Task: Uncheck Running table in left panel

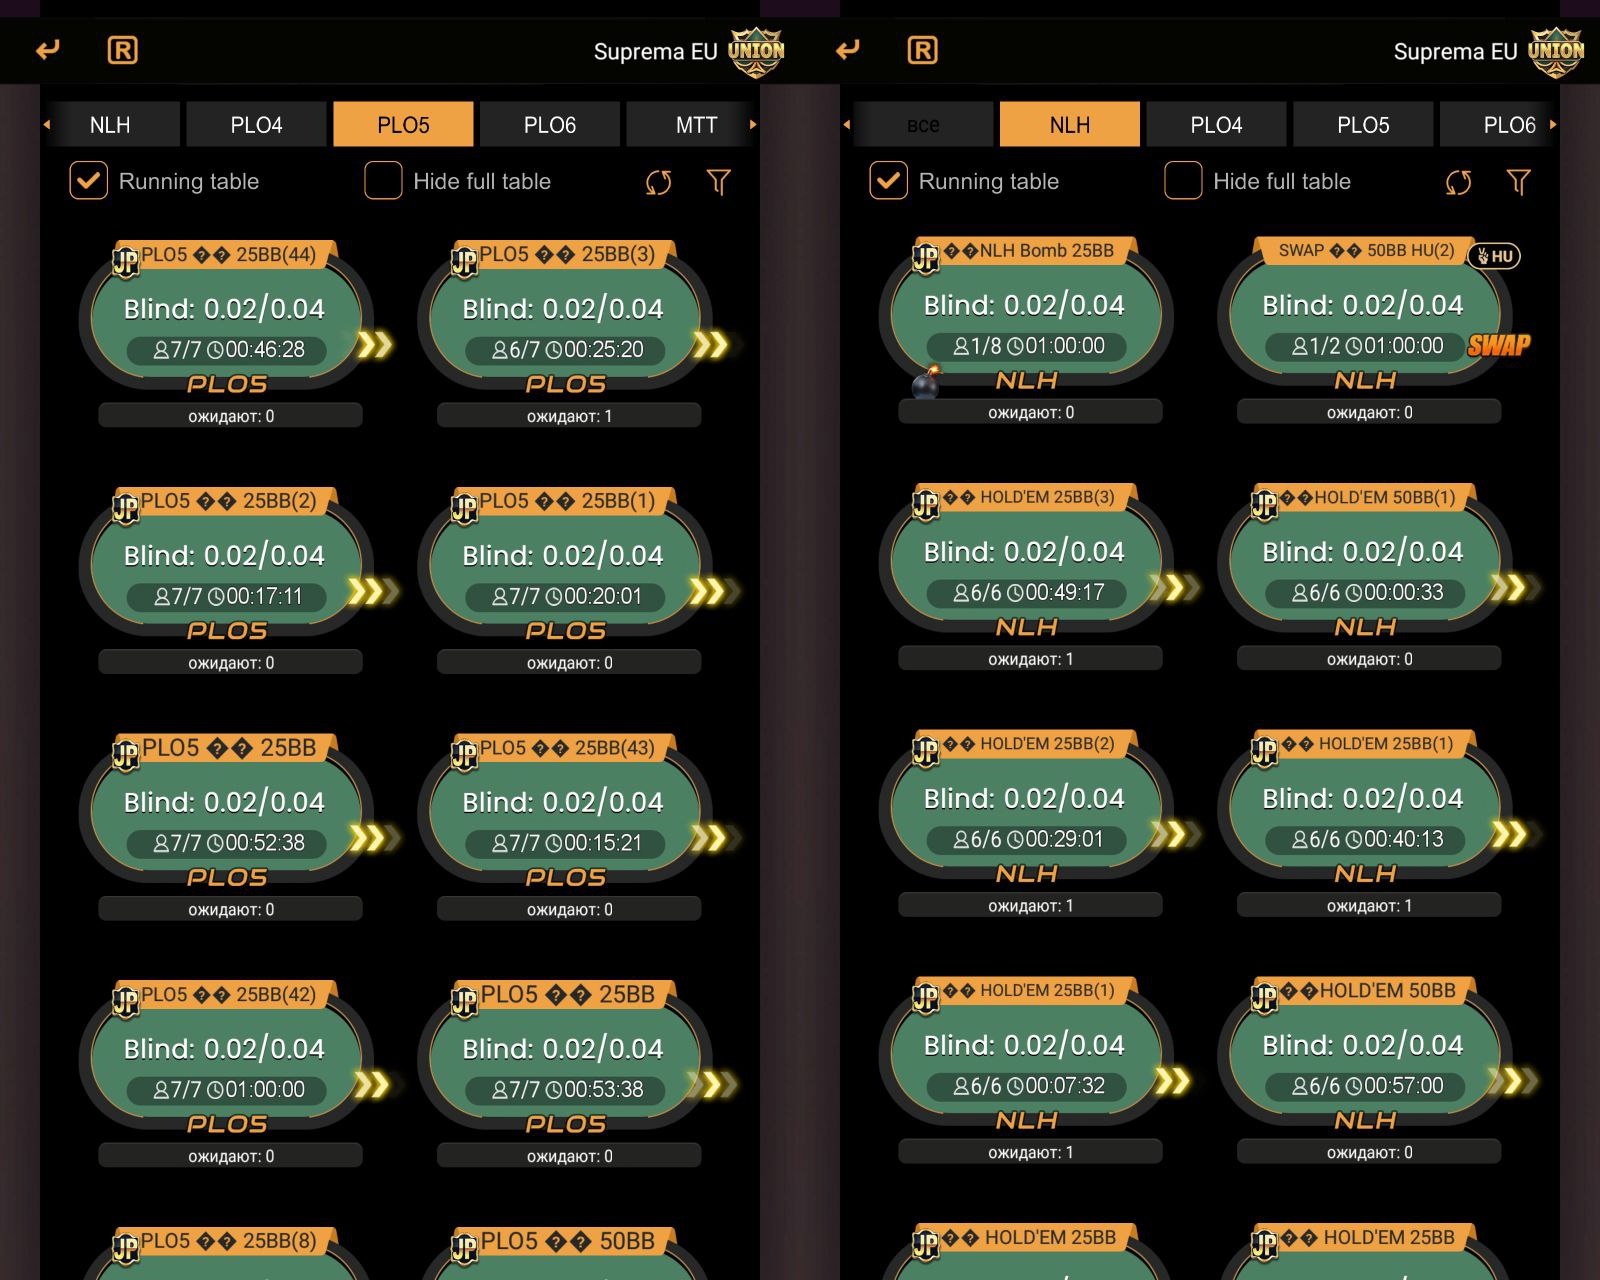Action: coord(89,181)
